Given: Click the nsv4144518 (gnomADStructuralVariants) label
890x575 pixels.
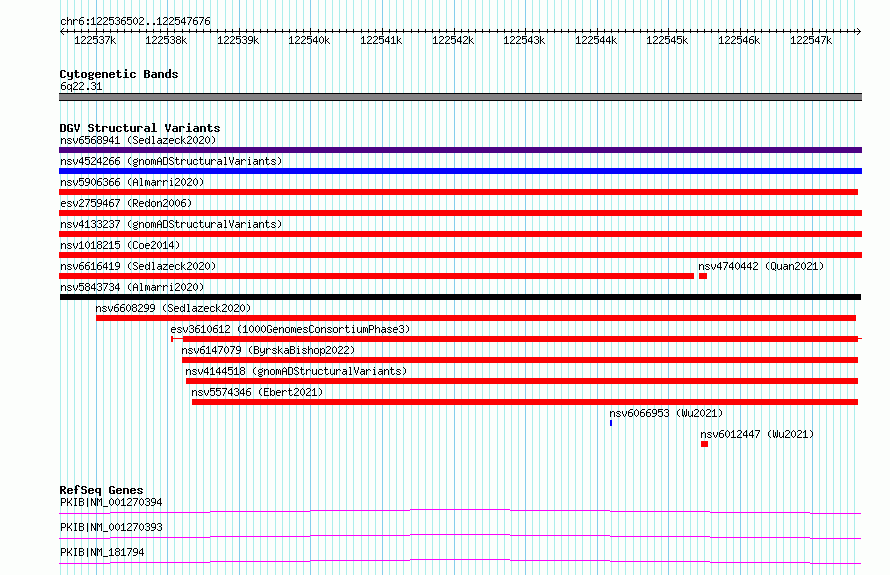Looking at the screenshot, I should (x=296, y=371).
